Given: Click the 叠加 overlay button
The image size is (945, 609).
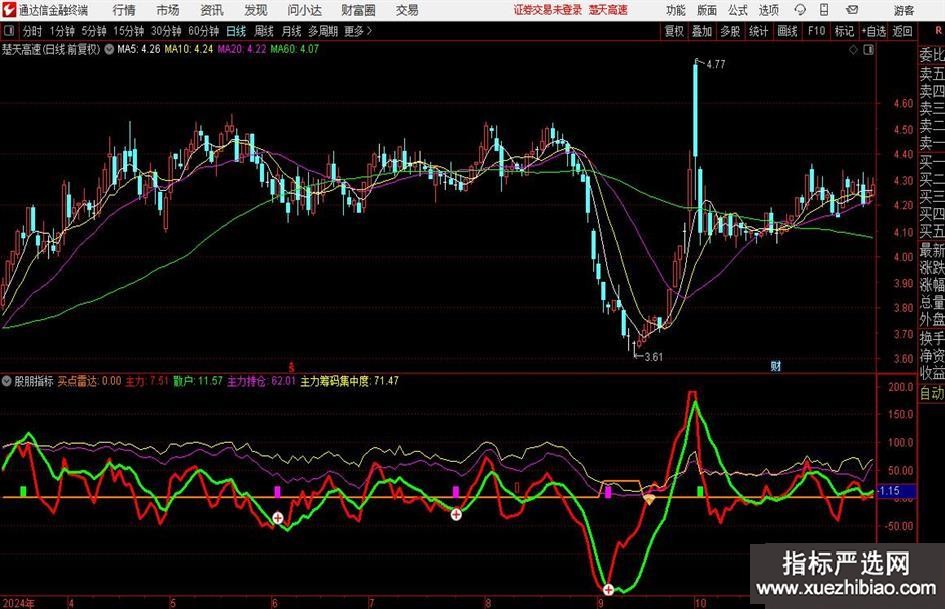Looking at the screenshot, I should click(702, 31).
